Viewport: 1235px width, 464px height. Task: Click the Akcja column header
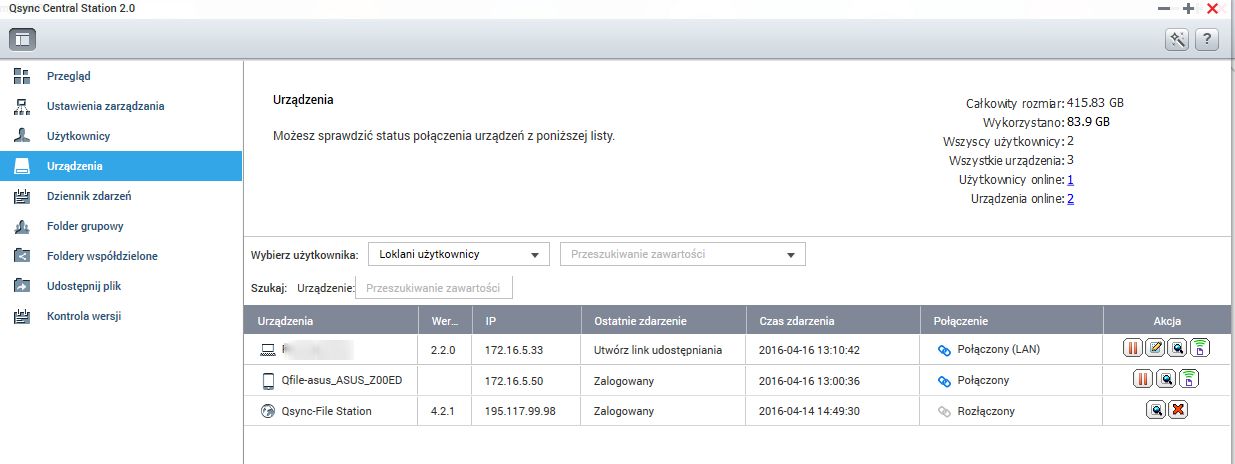pos(1167,321)
